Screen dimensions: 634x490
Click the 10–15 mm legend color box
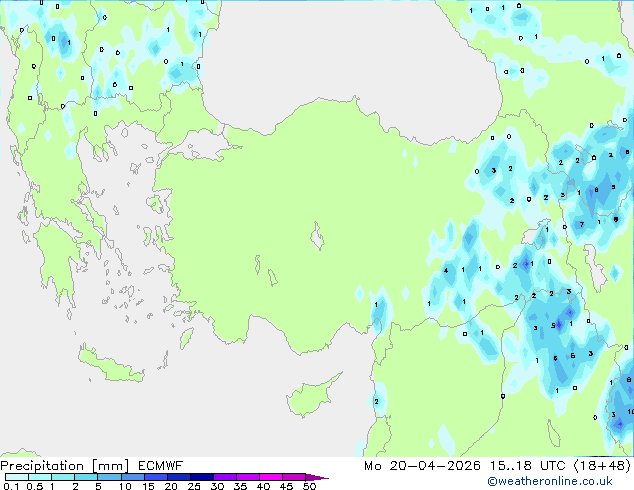pyautogui.click(x=132, y=477)
